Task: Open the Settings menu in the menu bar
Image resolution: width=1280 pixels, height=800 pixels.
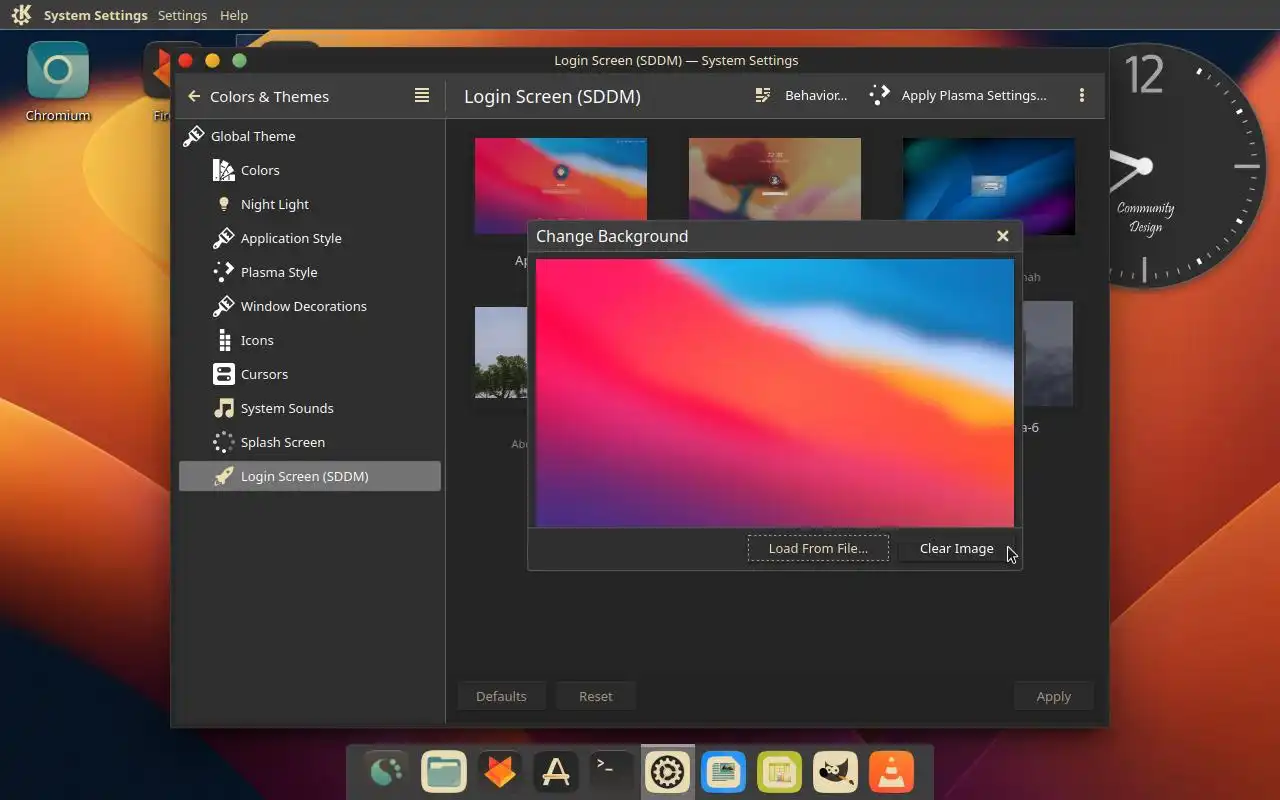Action: (182, 15)
